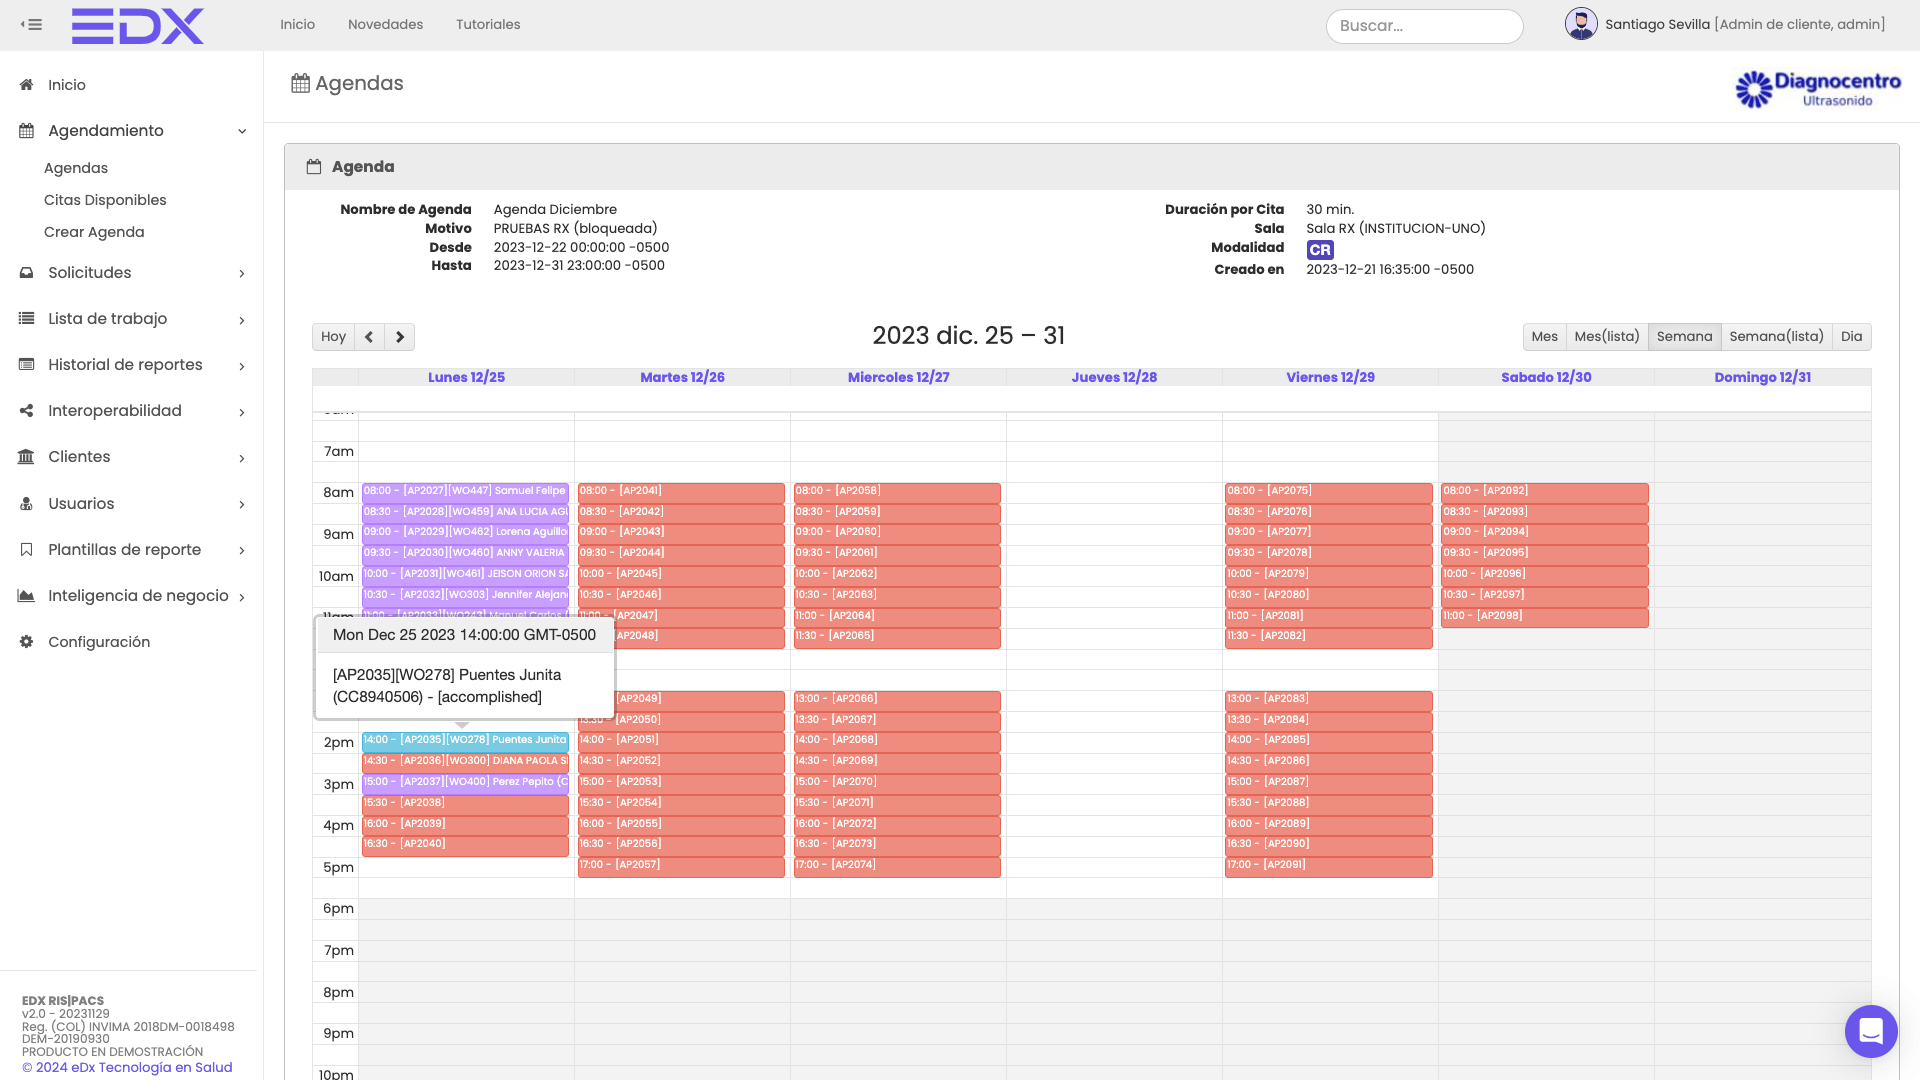The image size is (1920, 1080).
Task: Open the chat support bubble
Action: click(1871, 1031)
